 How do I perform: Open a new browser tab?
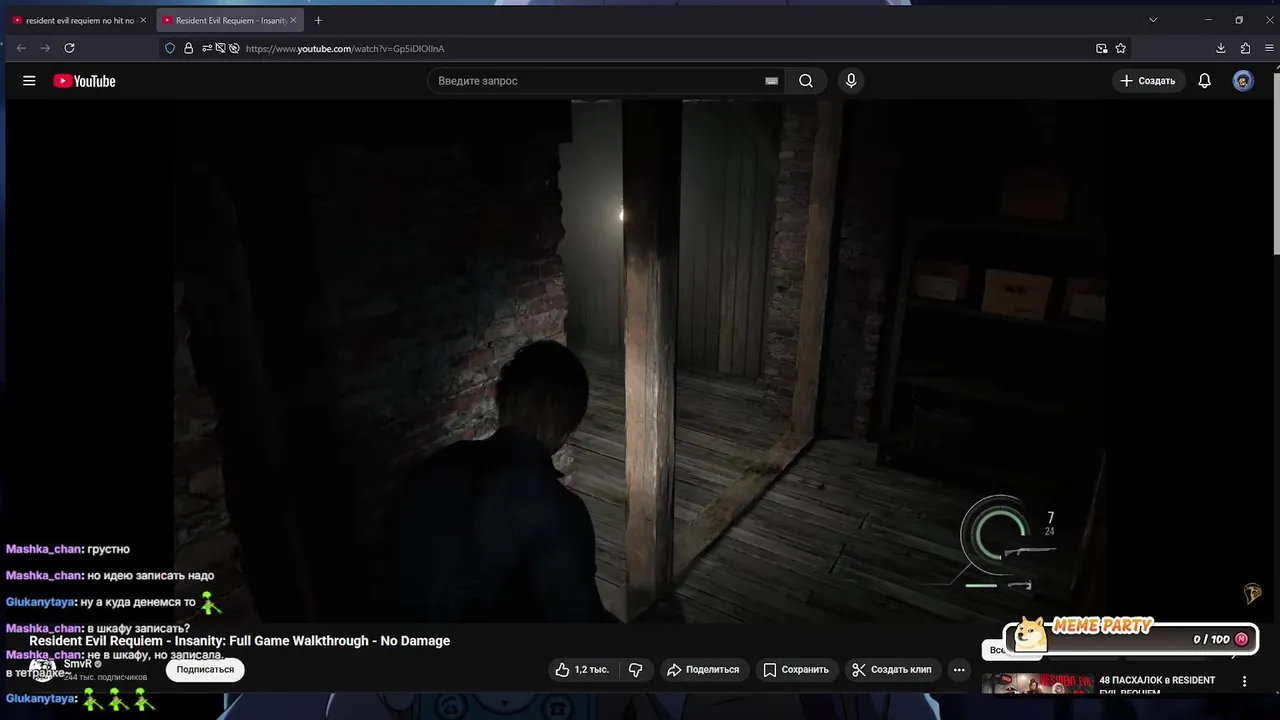[x=318, y=20]
